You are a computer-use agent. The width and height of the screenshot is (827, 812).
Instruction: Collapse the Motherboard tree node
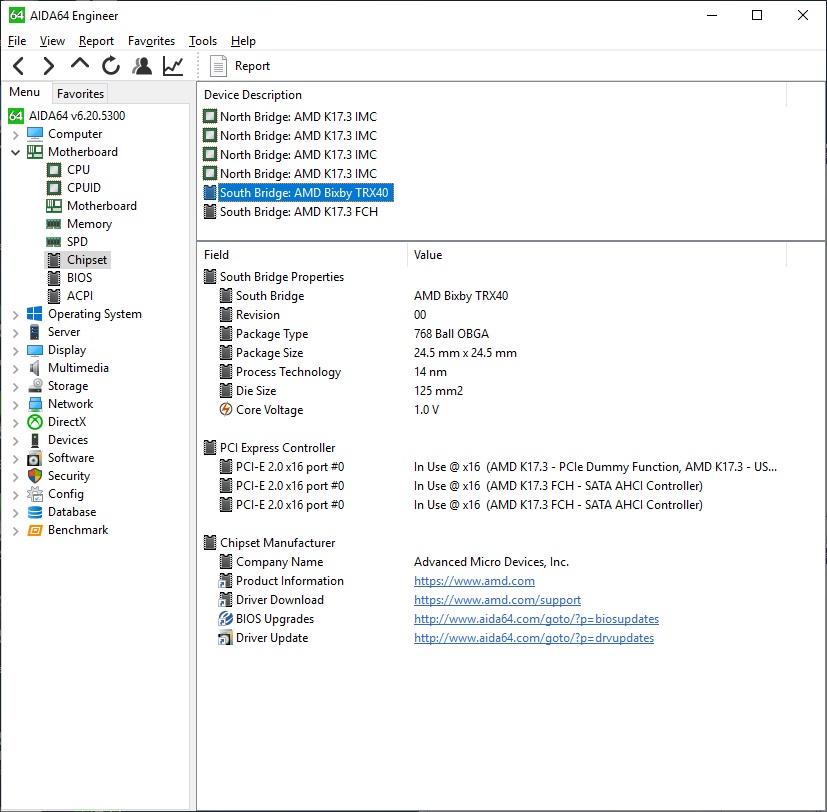coord(15,152)
